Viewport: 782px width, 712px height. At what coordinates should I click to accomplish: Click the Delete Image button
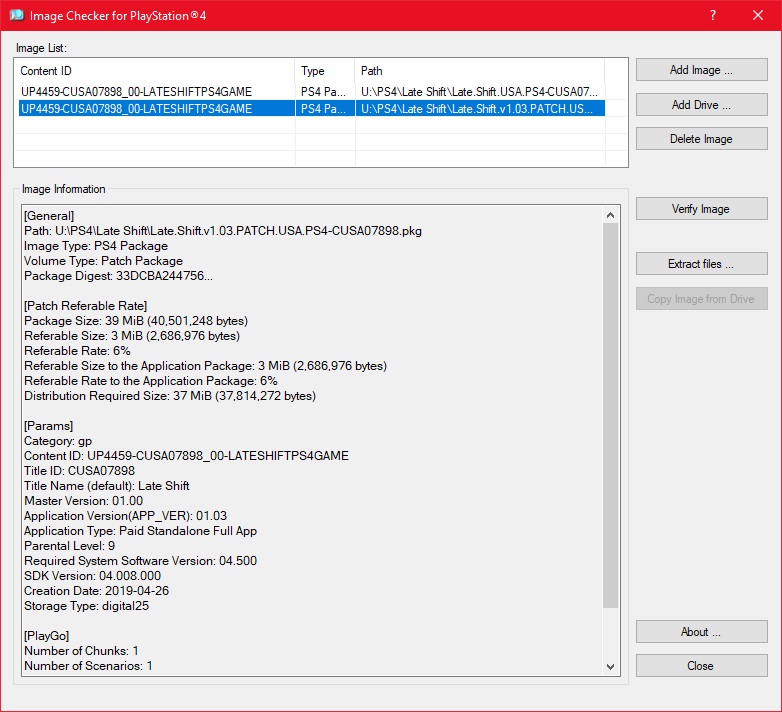coord(701,139)
